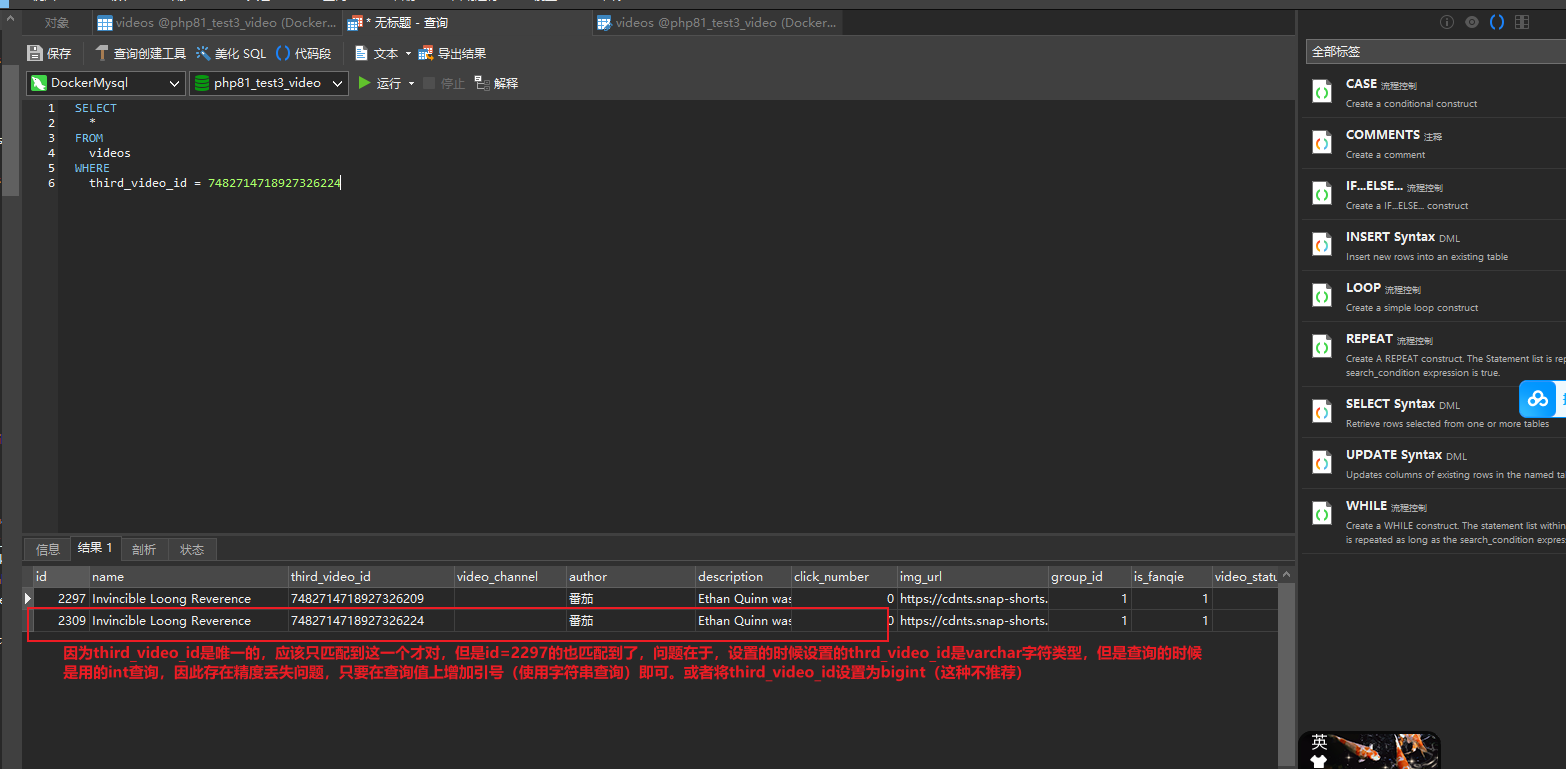Open the 剖析 (Profile) tab
The width and height of the screenshot is (1566, 769).
pyautogui.click(x=144, y=549)
